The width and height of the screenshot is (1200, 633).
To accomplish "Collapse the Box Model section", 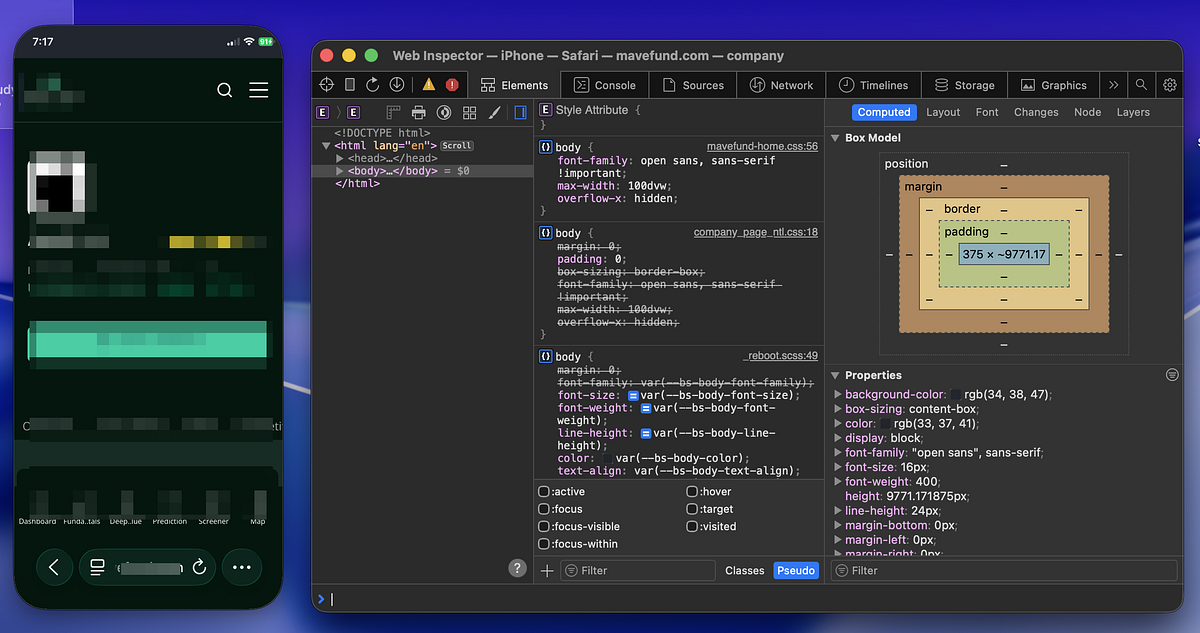I will (x=835, y=138).
